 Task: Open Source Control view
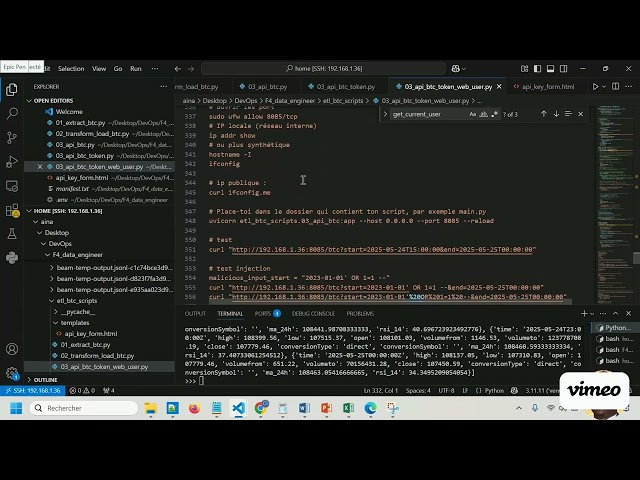pos(12,138)
